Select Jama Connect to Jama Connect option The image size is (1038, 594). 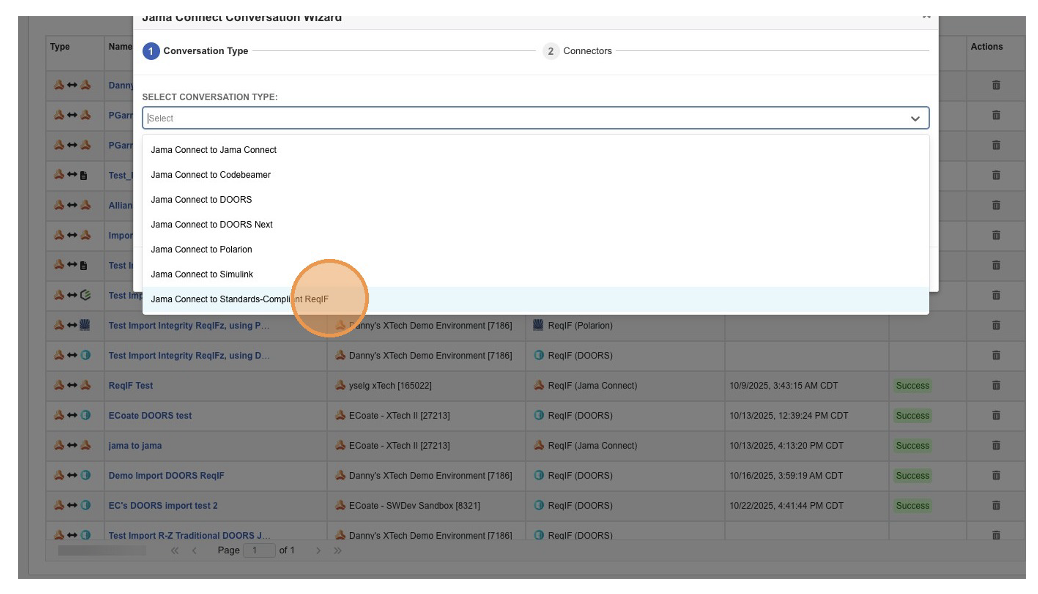[x=536, y=150]
